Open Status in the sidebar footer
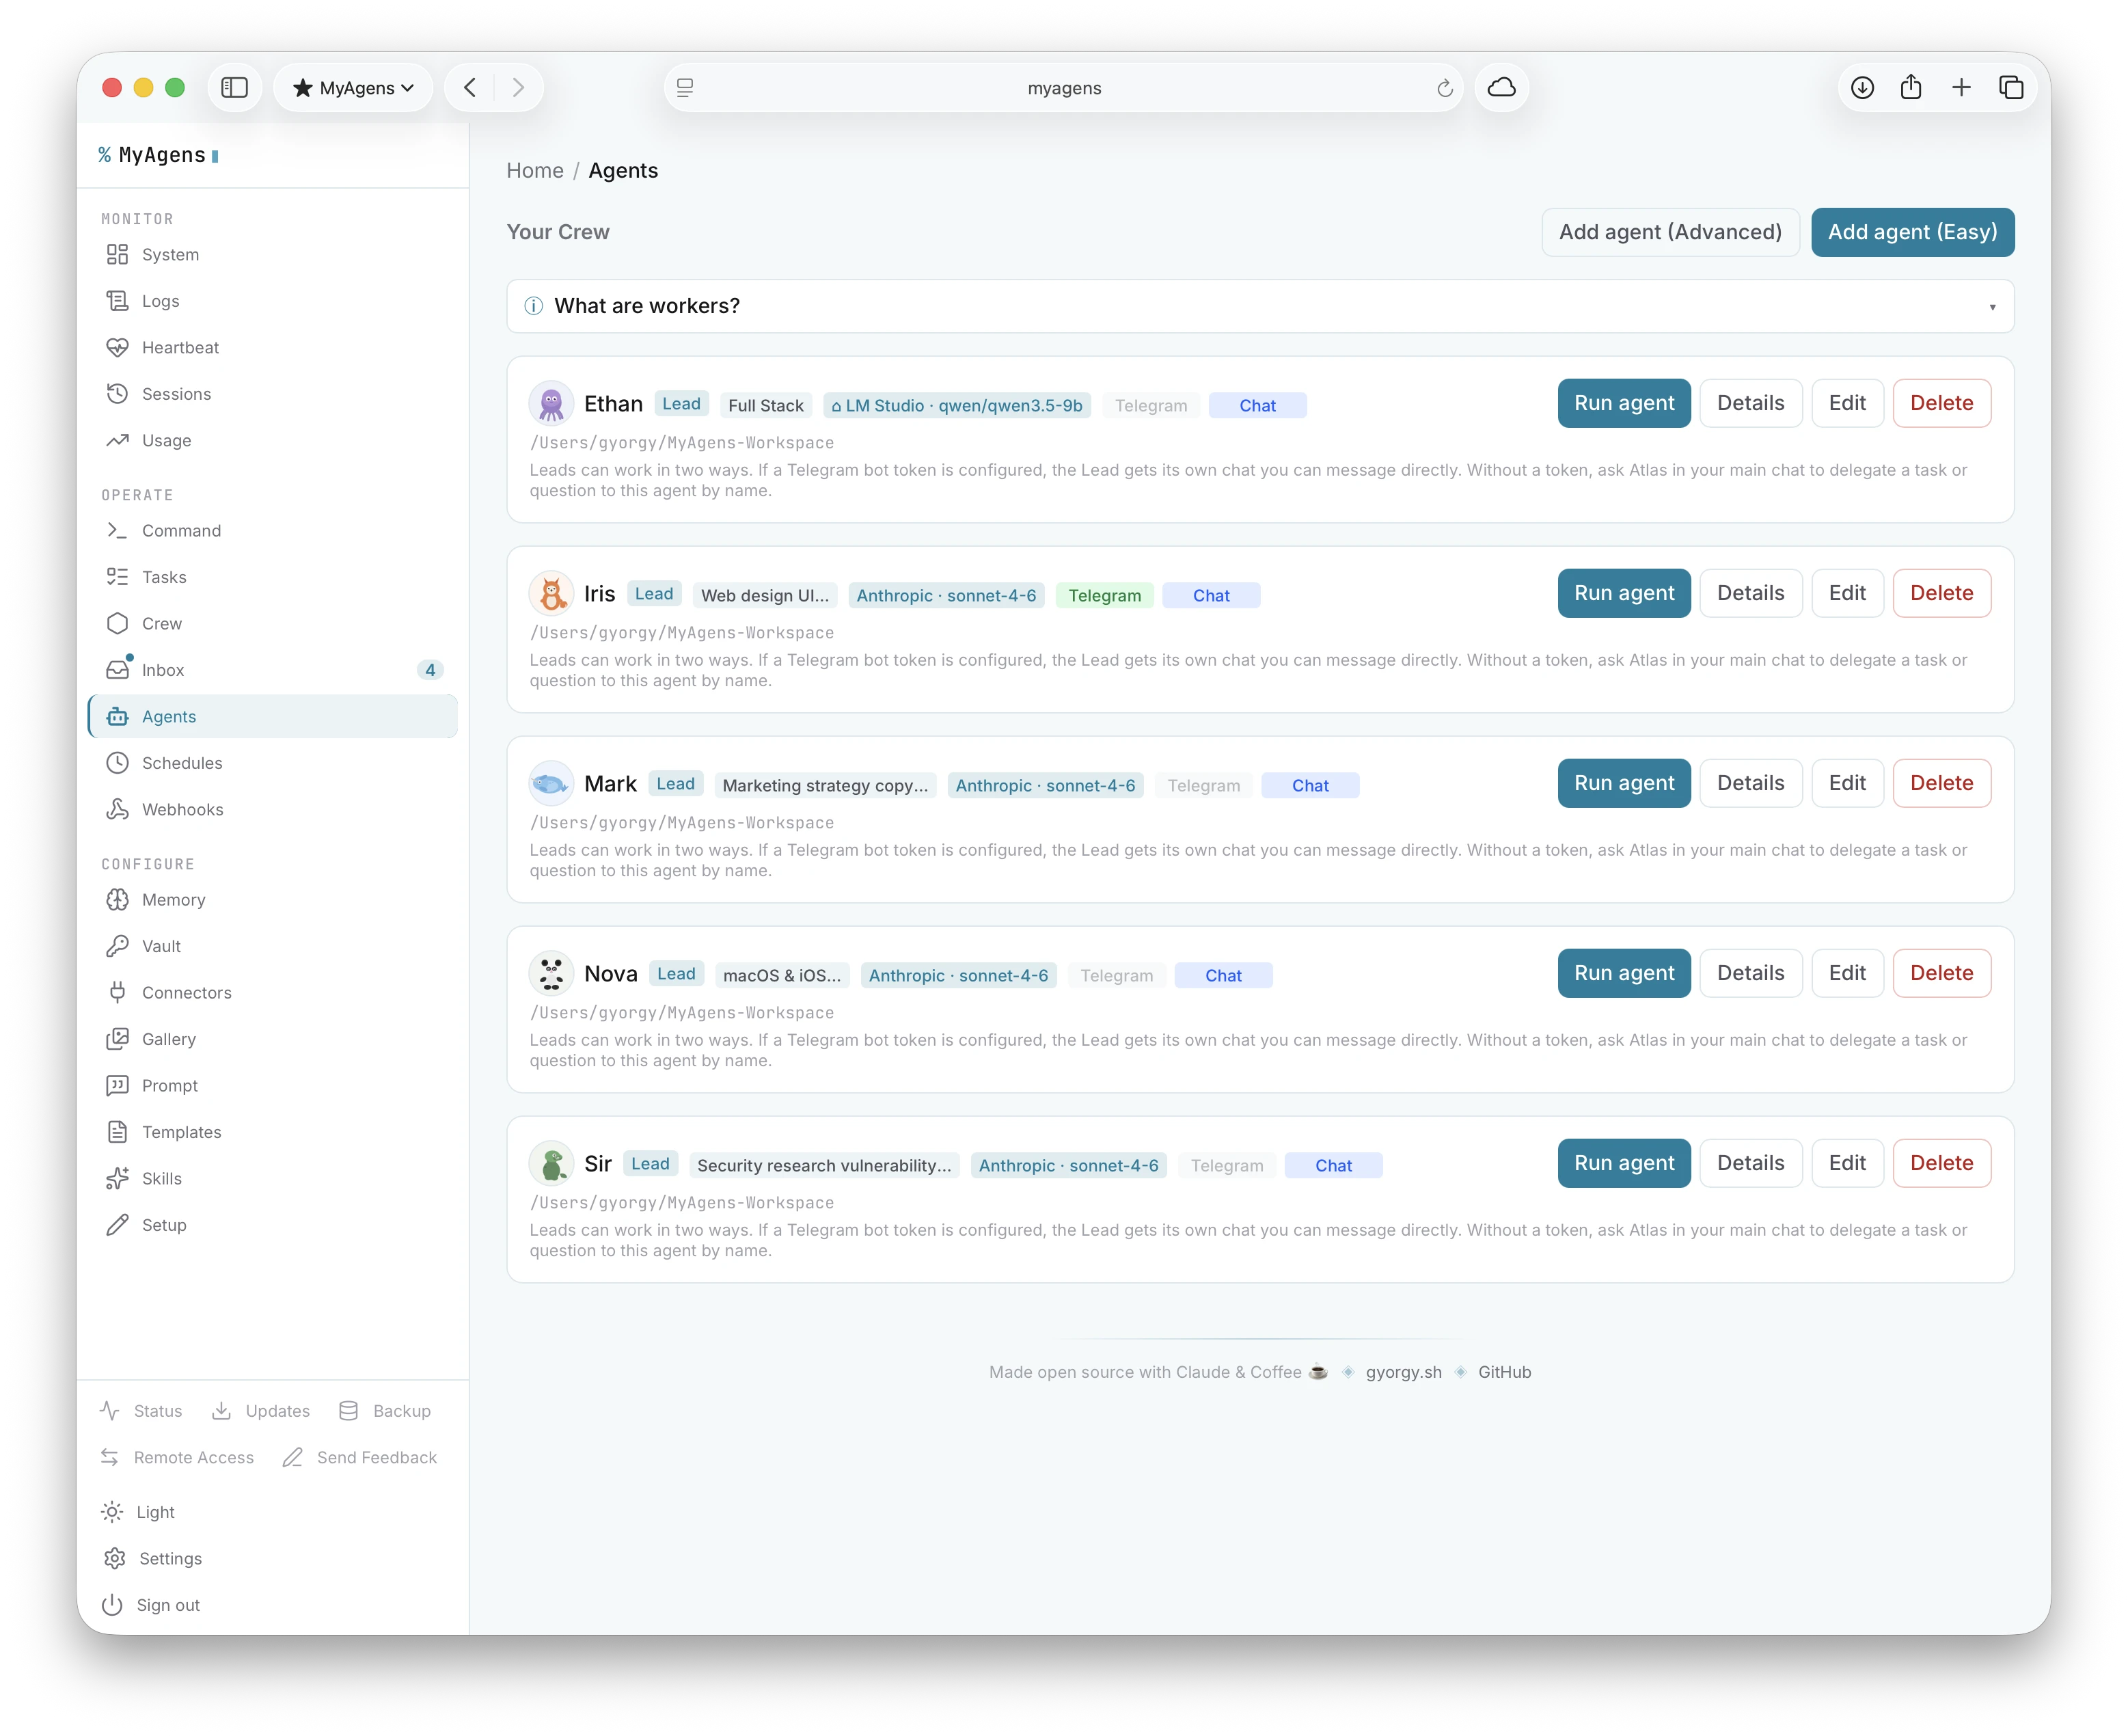The width and height of the screenshot is (2128, 1736). coord(141,1411)
